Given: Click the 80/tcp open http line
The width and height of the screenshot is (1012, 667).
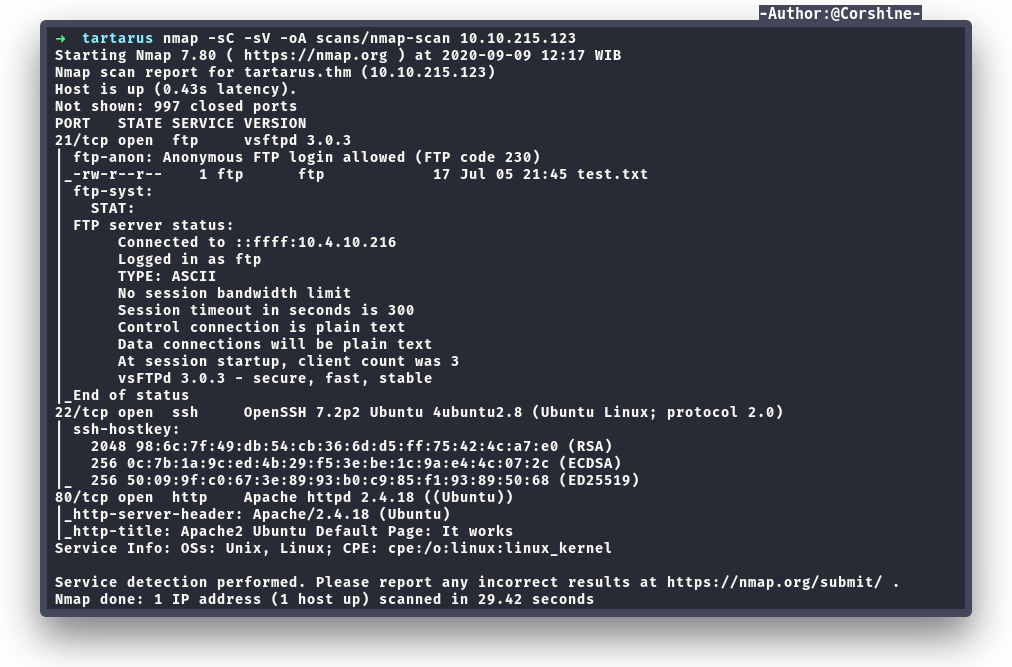Looking at the screenshot, I should coord(284,497).
